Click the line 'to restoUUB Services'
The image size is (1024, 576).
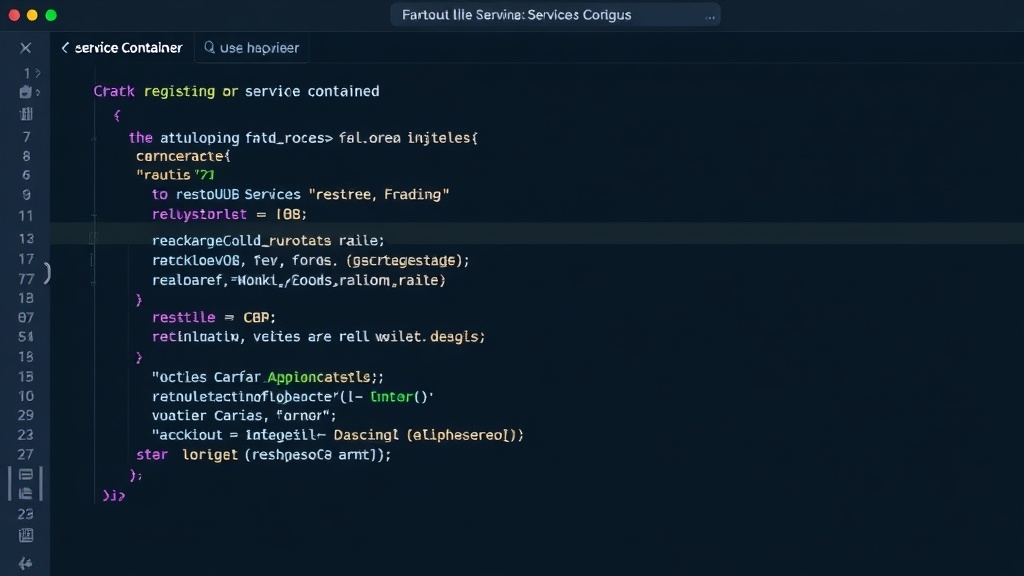click(x=300, y=195)
